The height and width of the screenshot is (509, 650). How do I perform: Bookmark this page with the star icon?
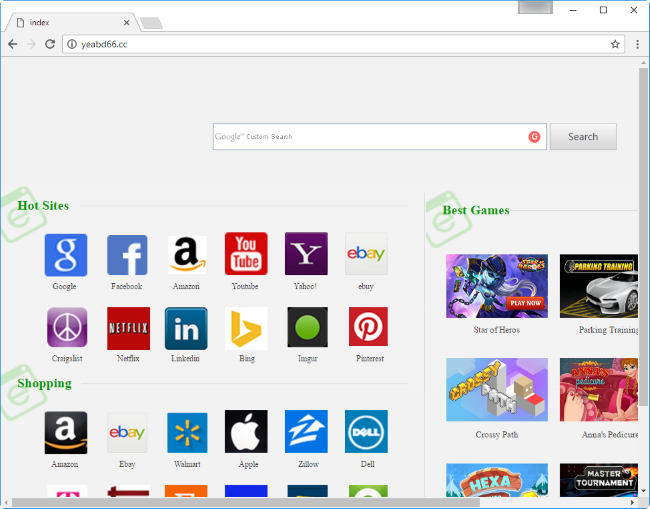pyautogui.click(x=615, y=44)
